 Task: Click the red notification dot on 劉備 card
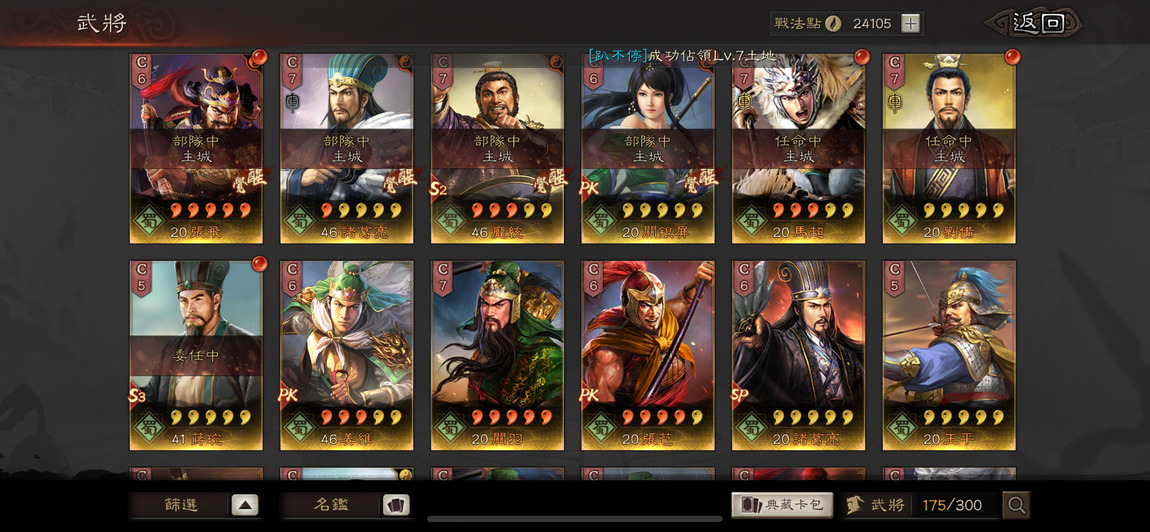[1012, 57]
